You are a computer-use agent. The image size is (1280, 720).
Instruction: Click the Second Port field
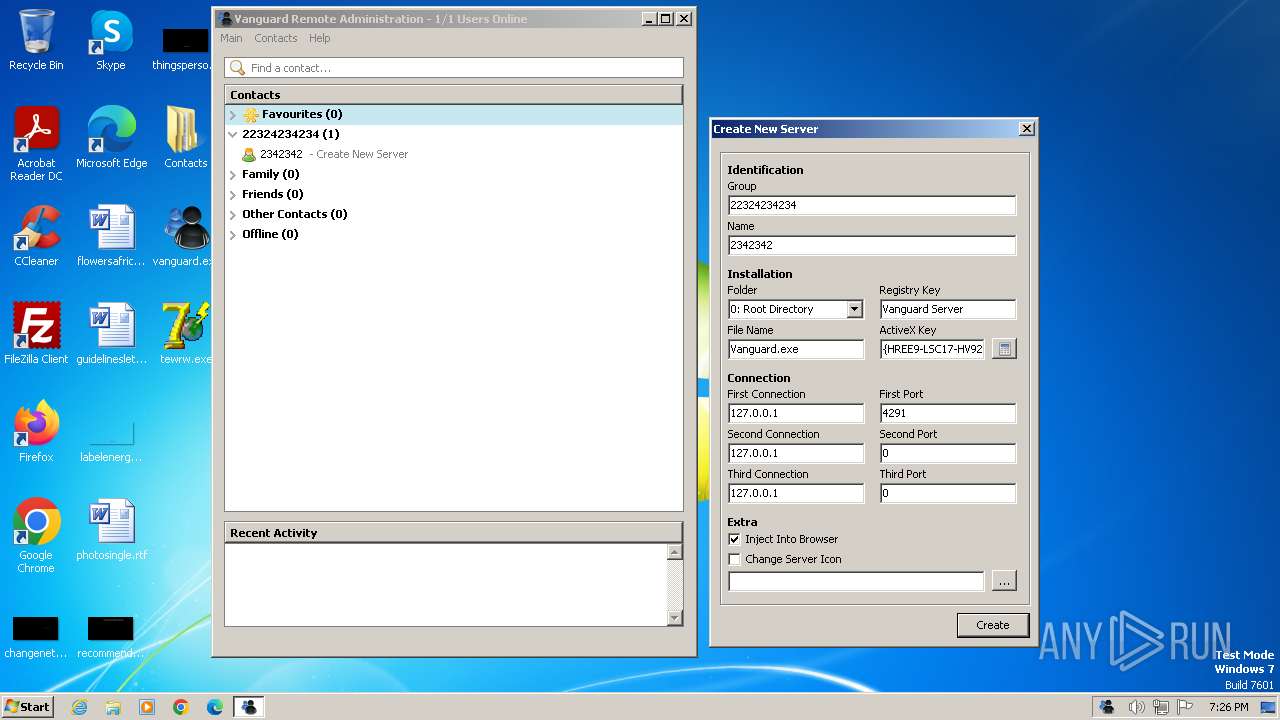[948, 453]
